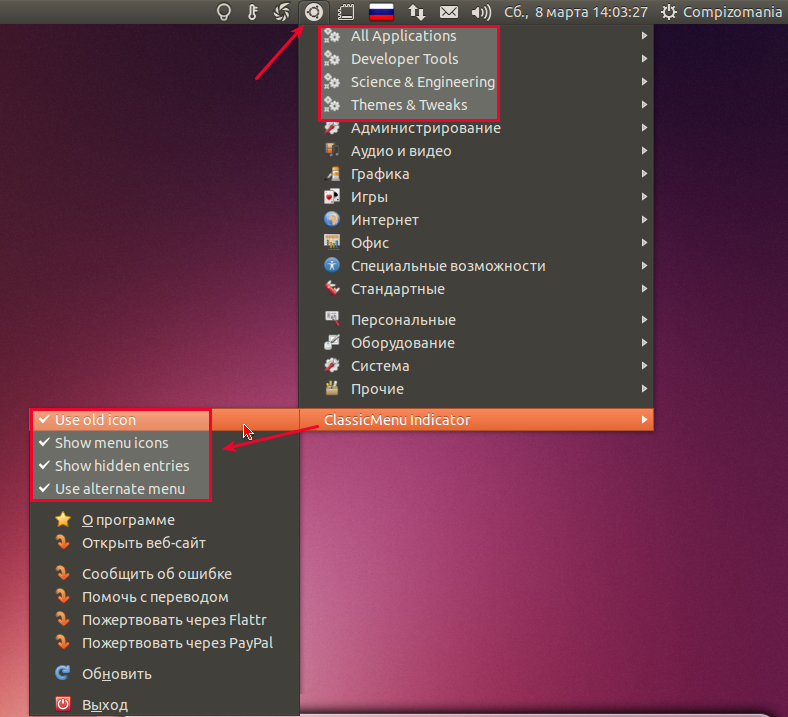Open О программе about dialog
The height and width of the screenshot is (717, 788).
click(165, 520)
